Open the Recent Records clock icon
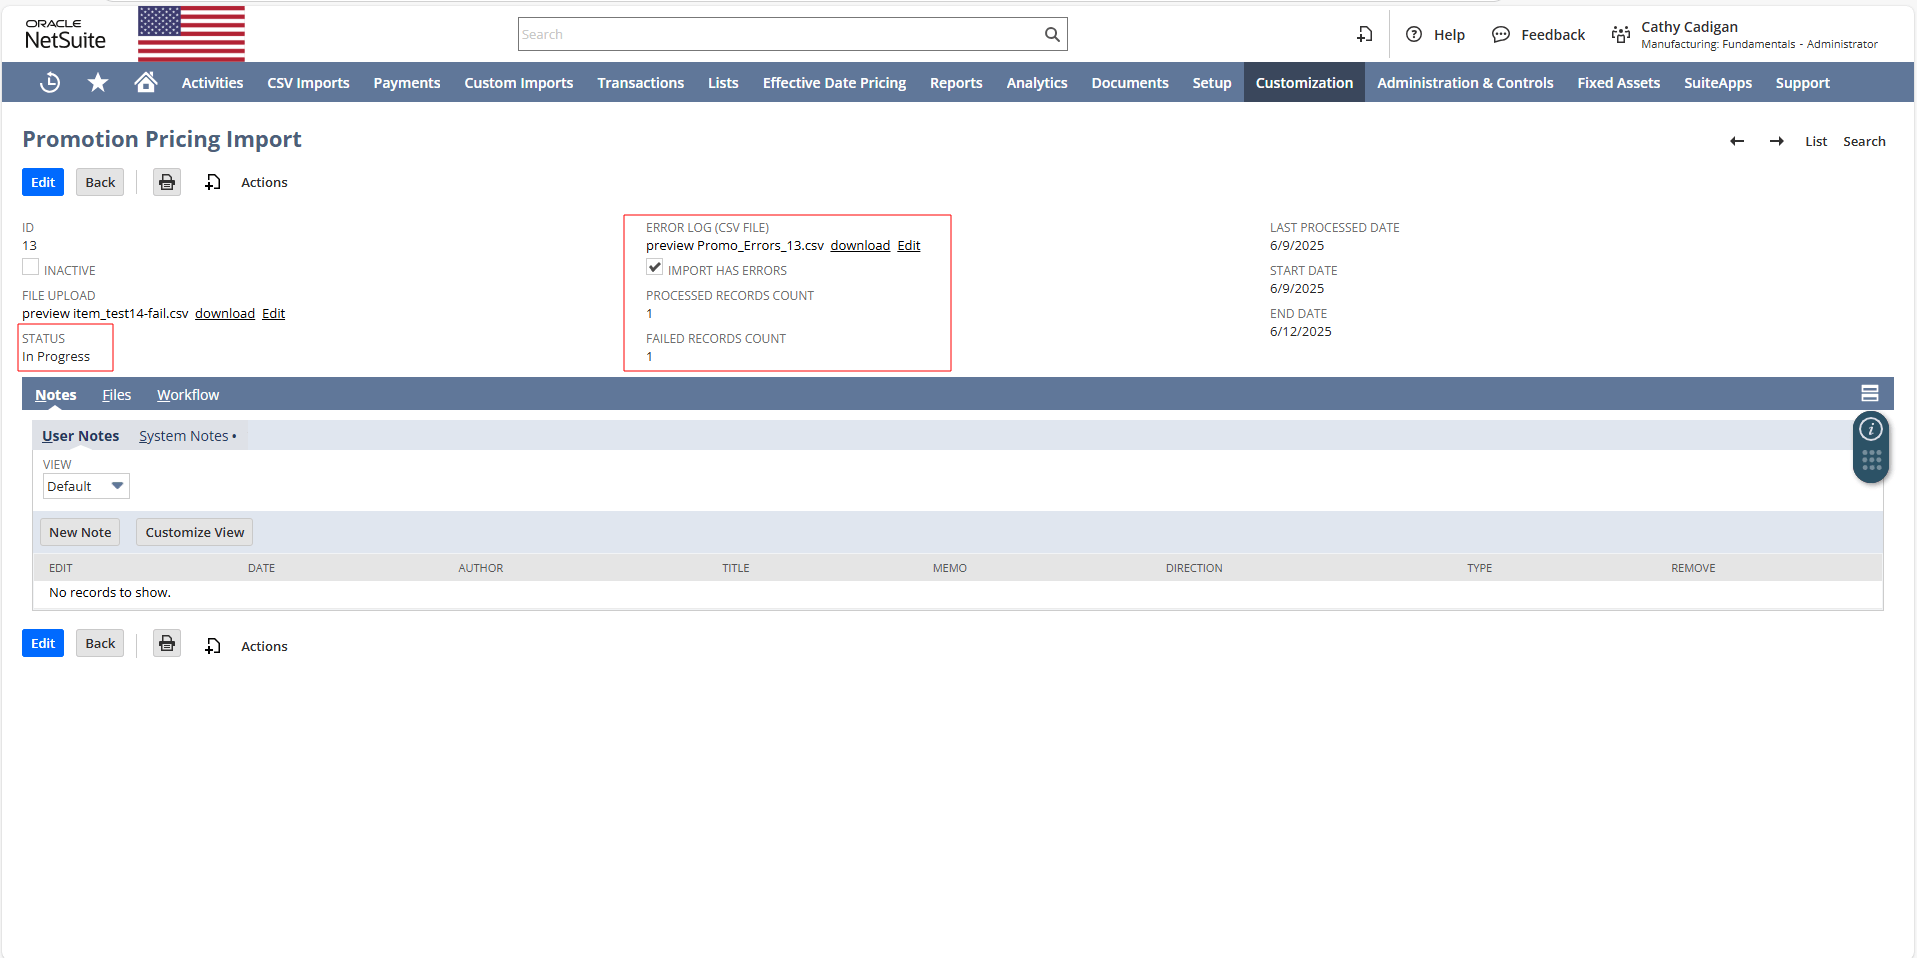1917x958 pixels. [49, 82]
